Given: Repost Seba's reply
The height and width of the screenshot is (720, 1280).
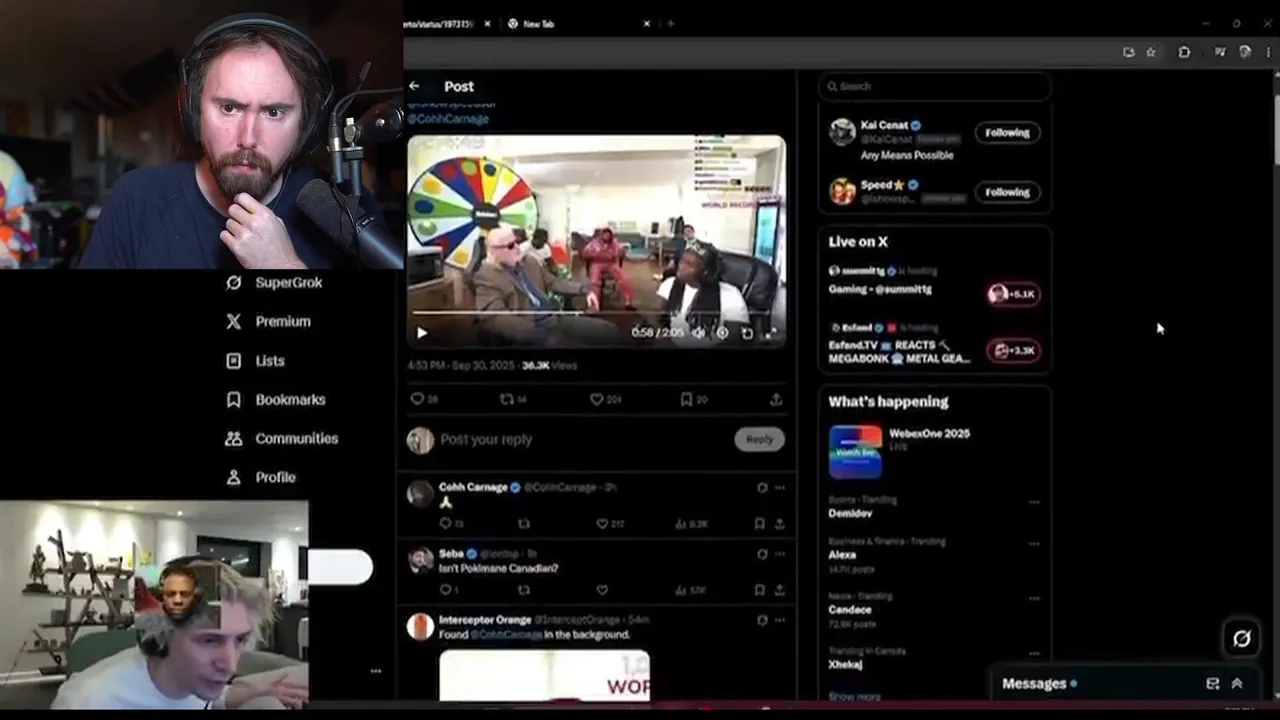Looking at the screenshot, I should click(524, 590).
